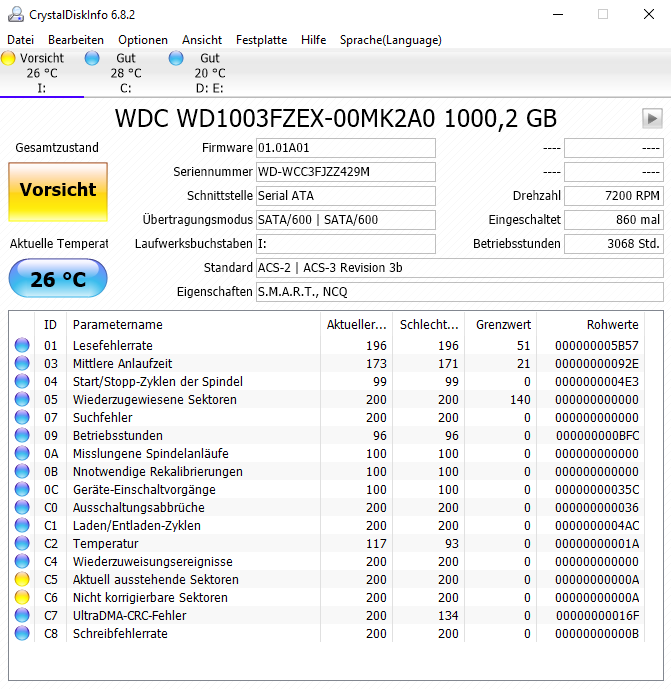
Task: Click Grenzwert value 140
Action: pos(520,400)
